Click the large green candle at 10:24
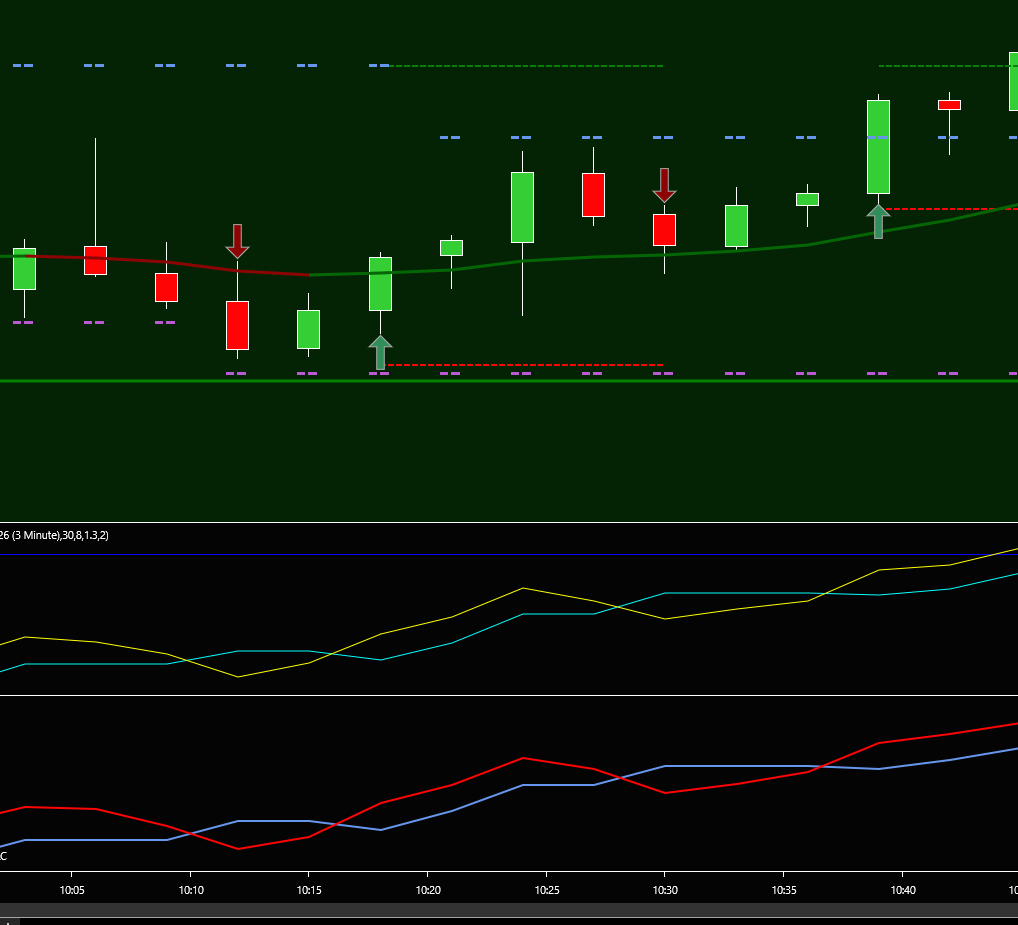This screenshot has width=1018, height=925. point(522,207)
